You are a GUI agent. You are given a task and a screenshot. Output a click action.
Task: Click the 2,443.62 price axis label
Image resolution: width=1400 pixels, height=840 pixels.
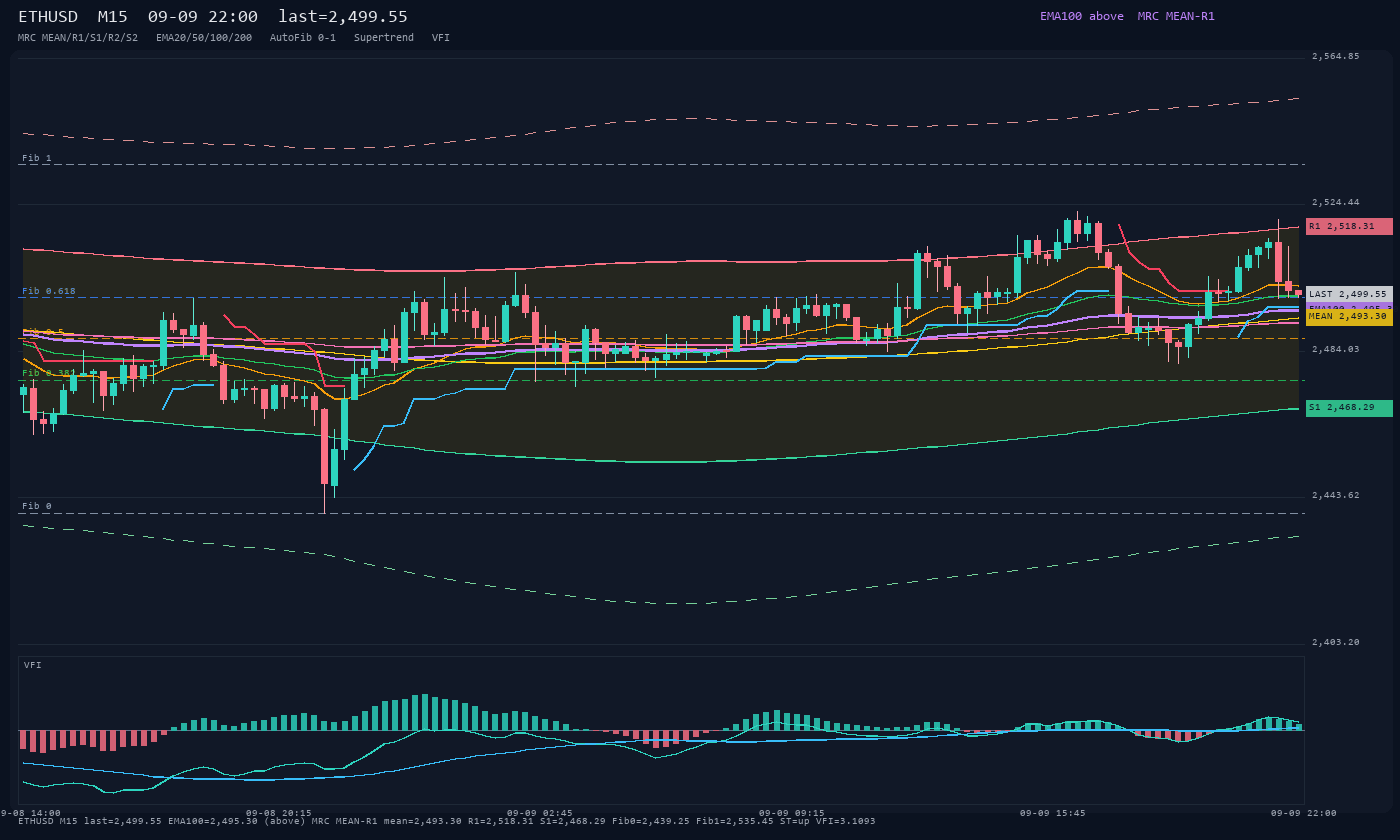click(x=1335, y=495)
